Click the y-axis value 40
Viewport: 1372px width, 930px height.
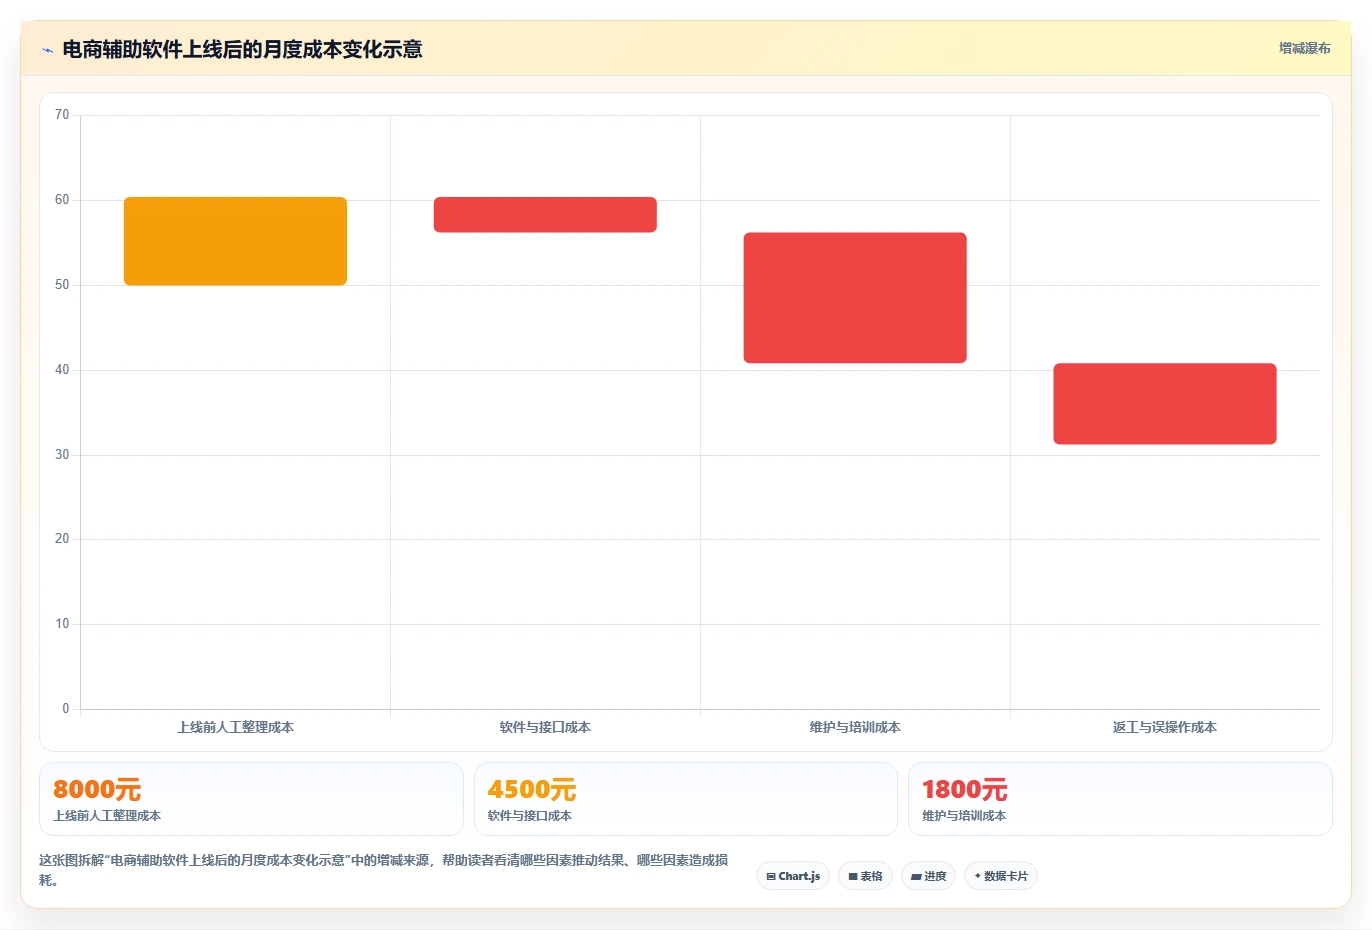pyautogui.click(x=62, y=370)
